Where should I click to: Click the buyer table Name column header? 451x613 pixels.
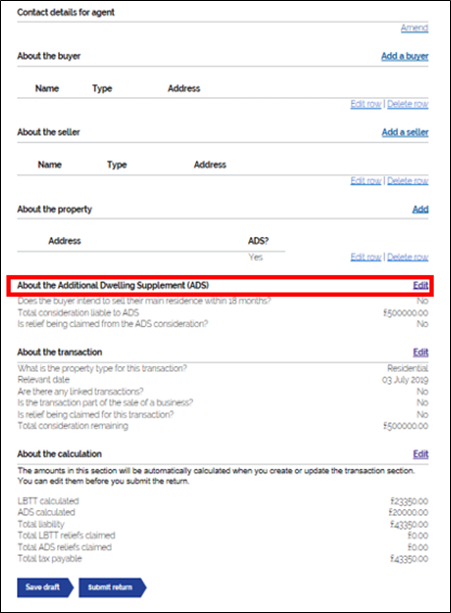pyautogui.click(x=47, y=89)
